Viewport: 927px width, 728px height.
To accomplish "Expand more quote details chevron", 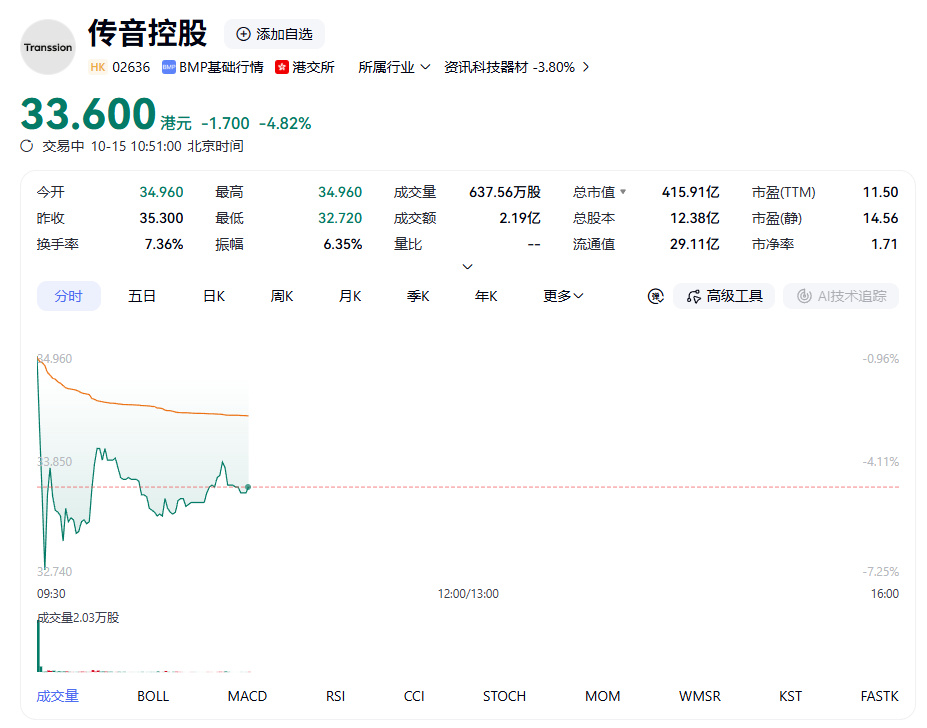I will coord(467,267).
